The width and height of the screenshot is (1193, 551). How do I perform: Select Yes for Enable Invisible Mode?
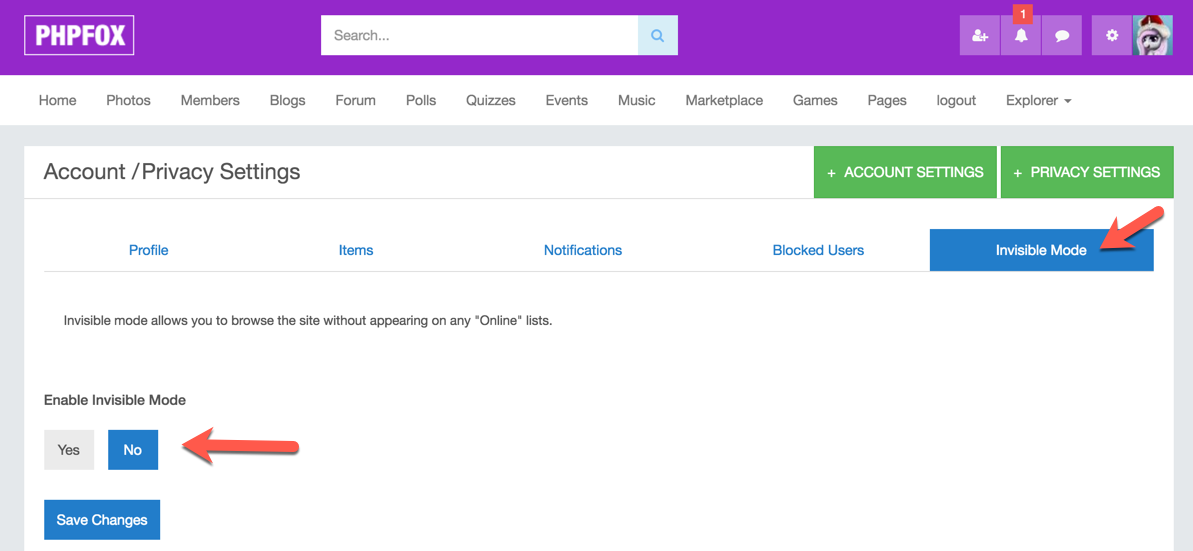tap(69, 450)
